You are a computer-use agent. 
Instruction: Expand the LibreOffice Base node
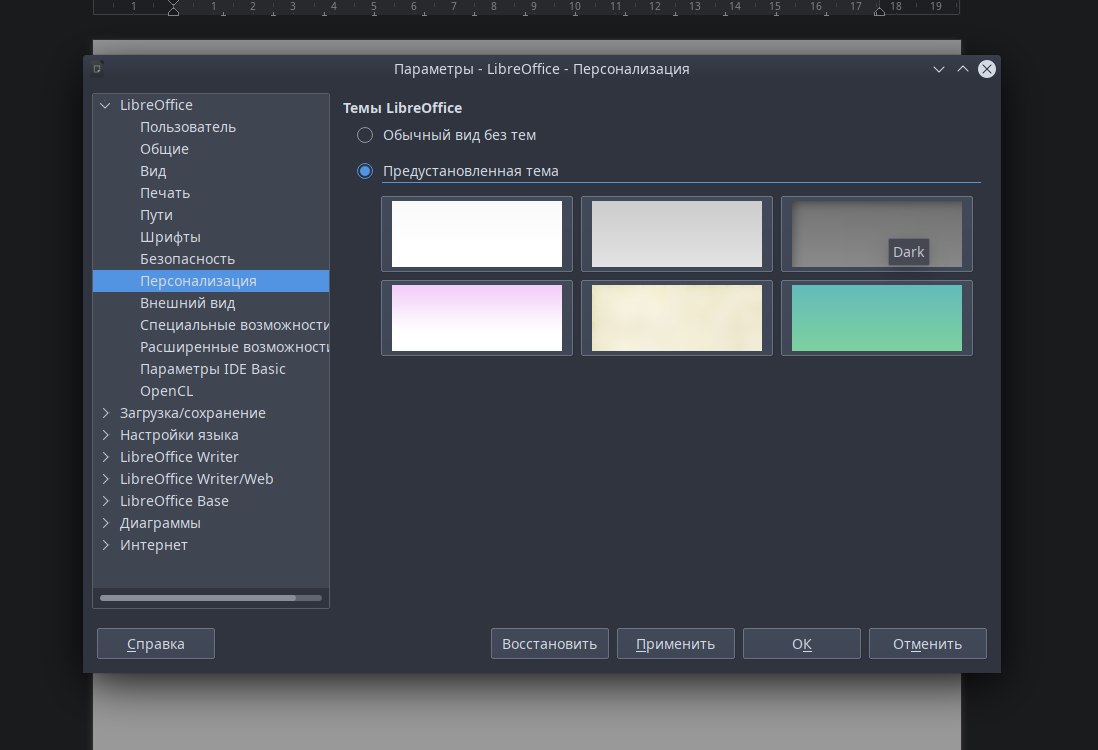click(105, 501)
